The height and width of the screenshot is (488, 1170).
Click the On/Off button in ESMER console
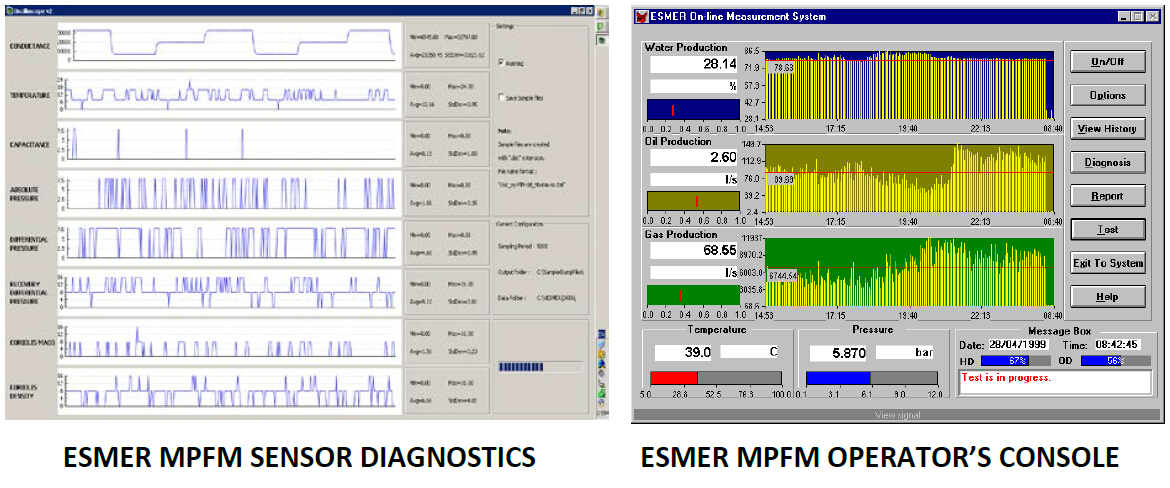tap(1107, 61)
